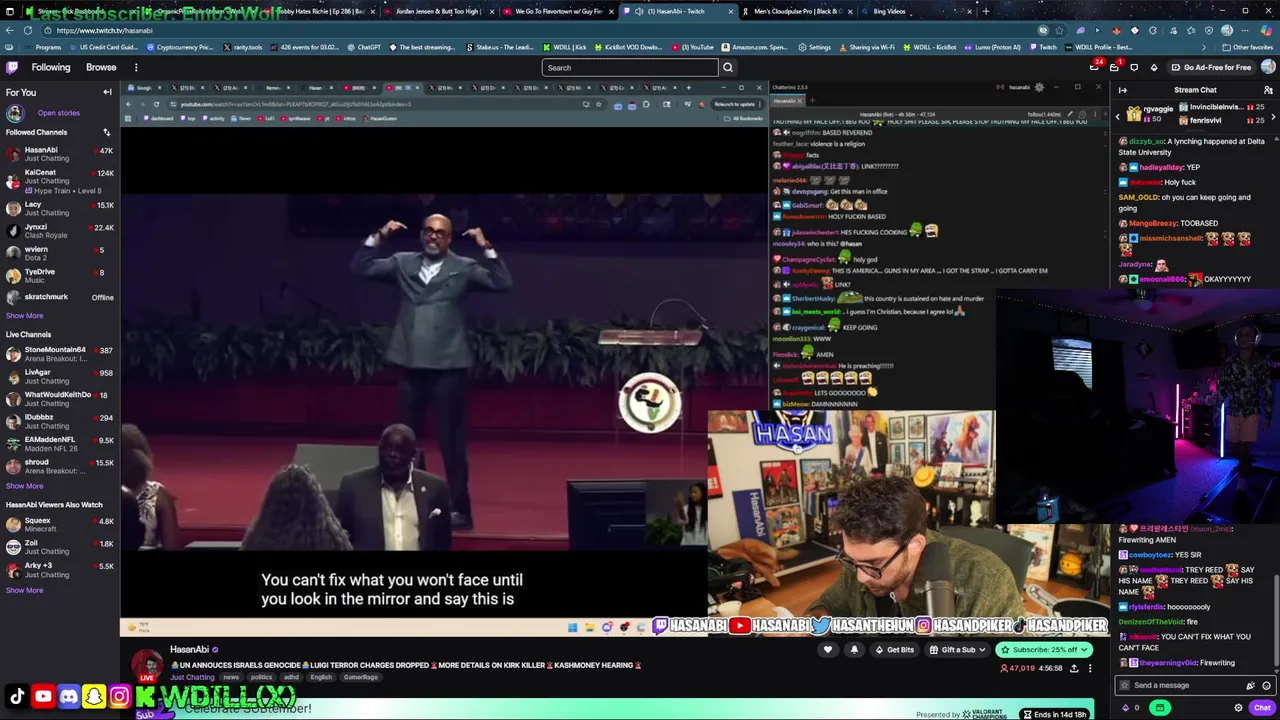Expand Show More under Live Channels

(24, 486)
